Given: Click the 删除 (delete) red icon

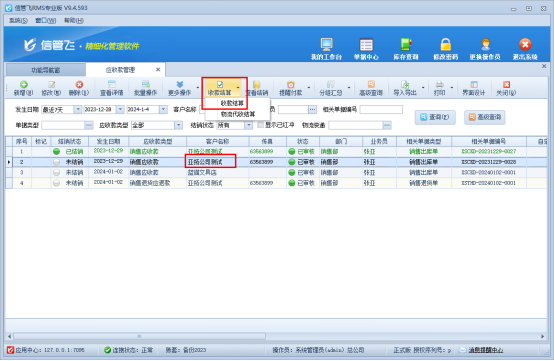Looking at the screenshot, I should (79, 88).
